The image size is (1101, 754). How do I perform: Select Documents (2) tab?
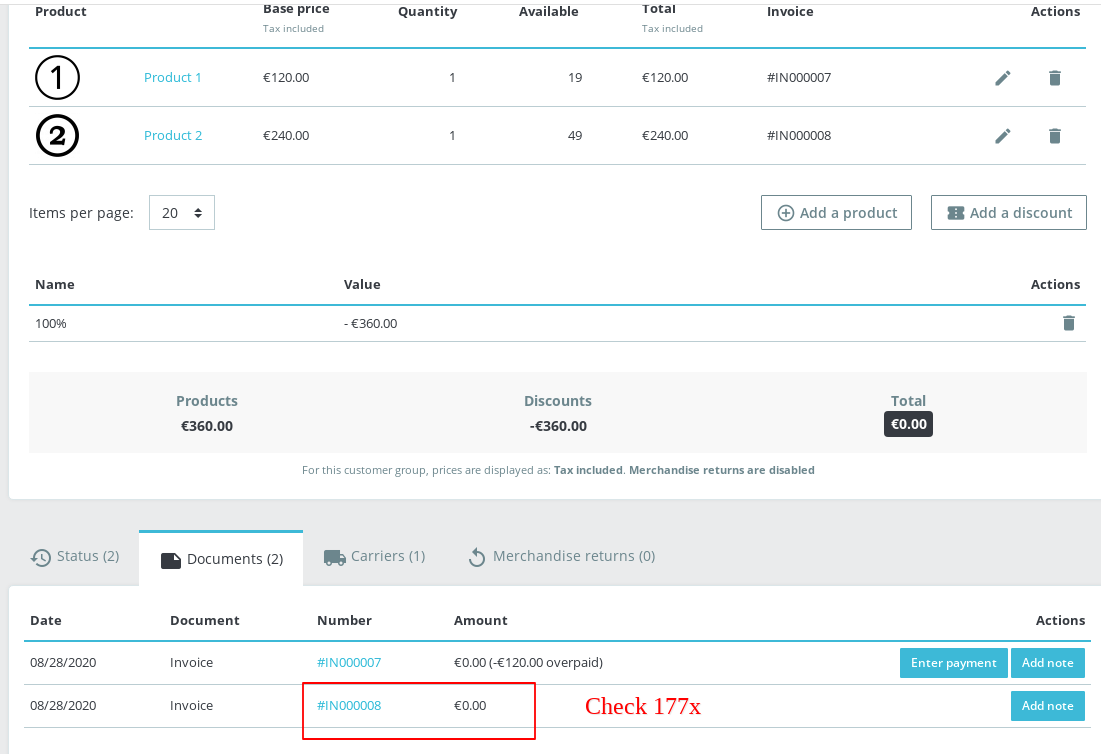point(221,559)
